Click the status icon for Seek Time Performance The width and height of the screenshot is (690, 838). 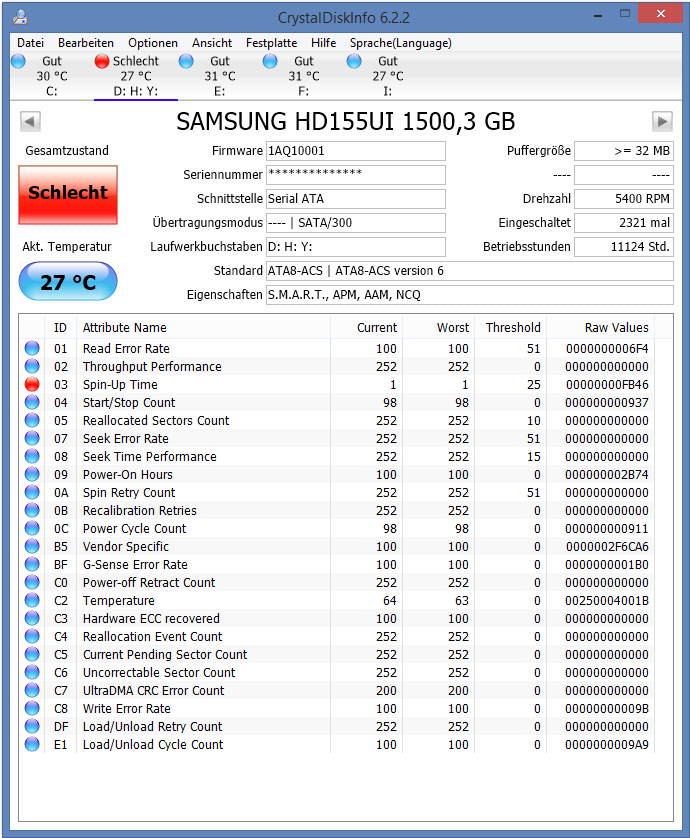(32, 456)
